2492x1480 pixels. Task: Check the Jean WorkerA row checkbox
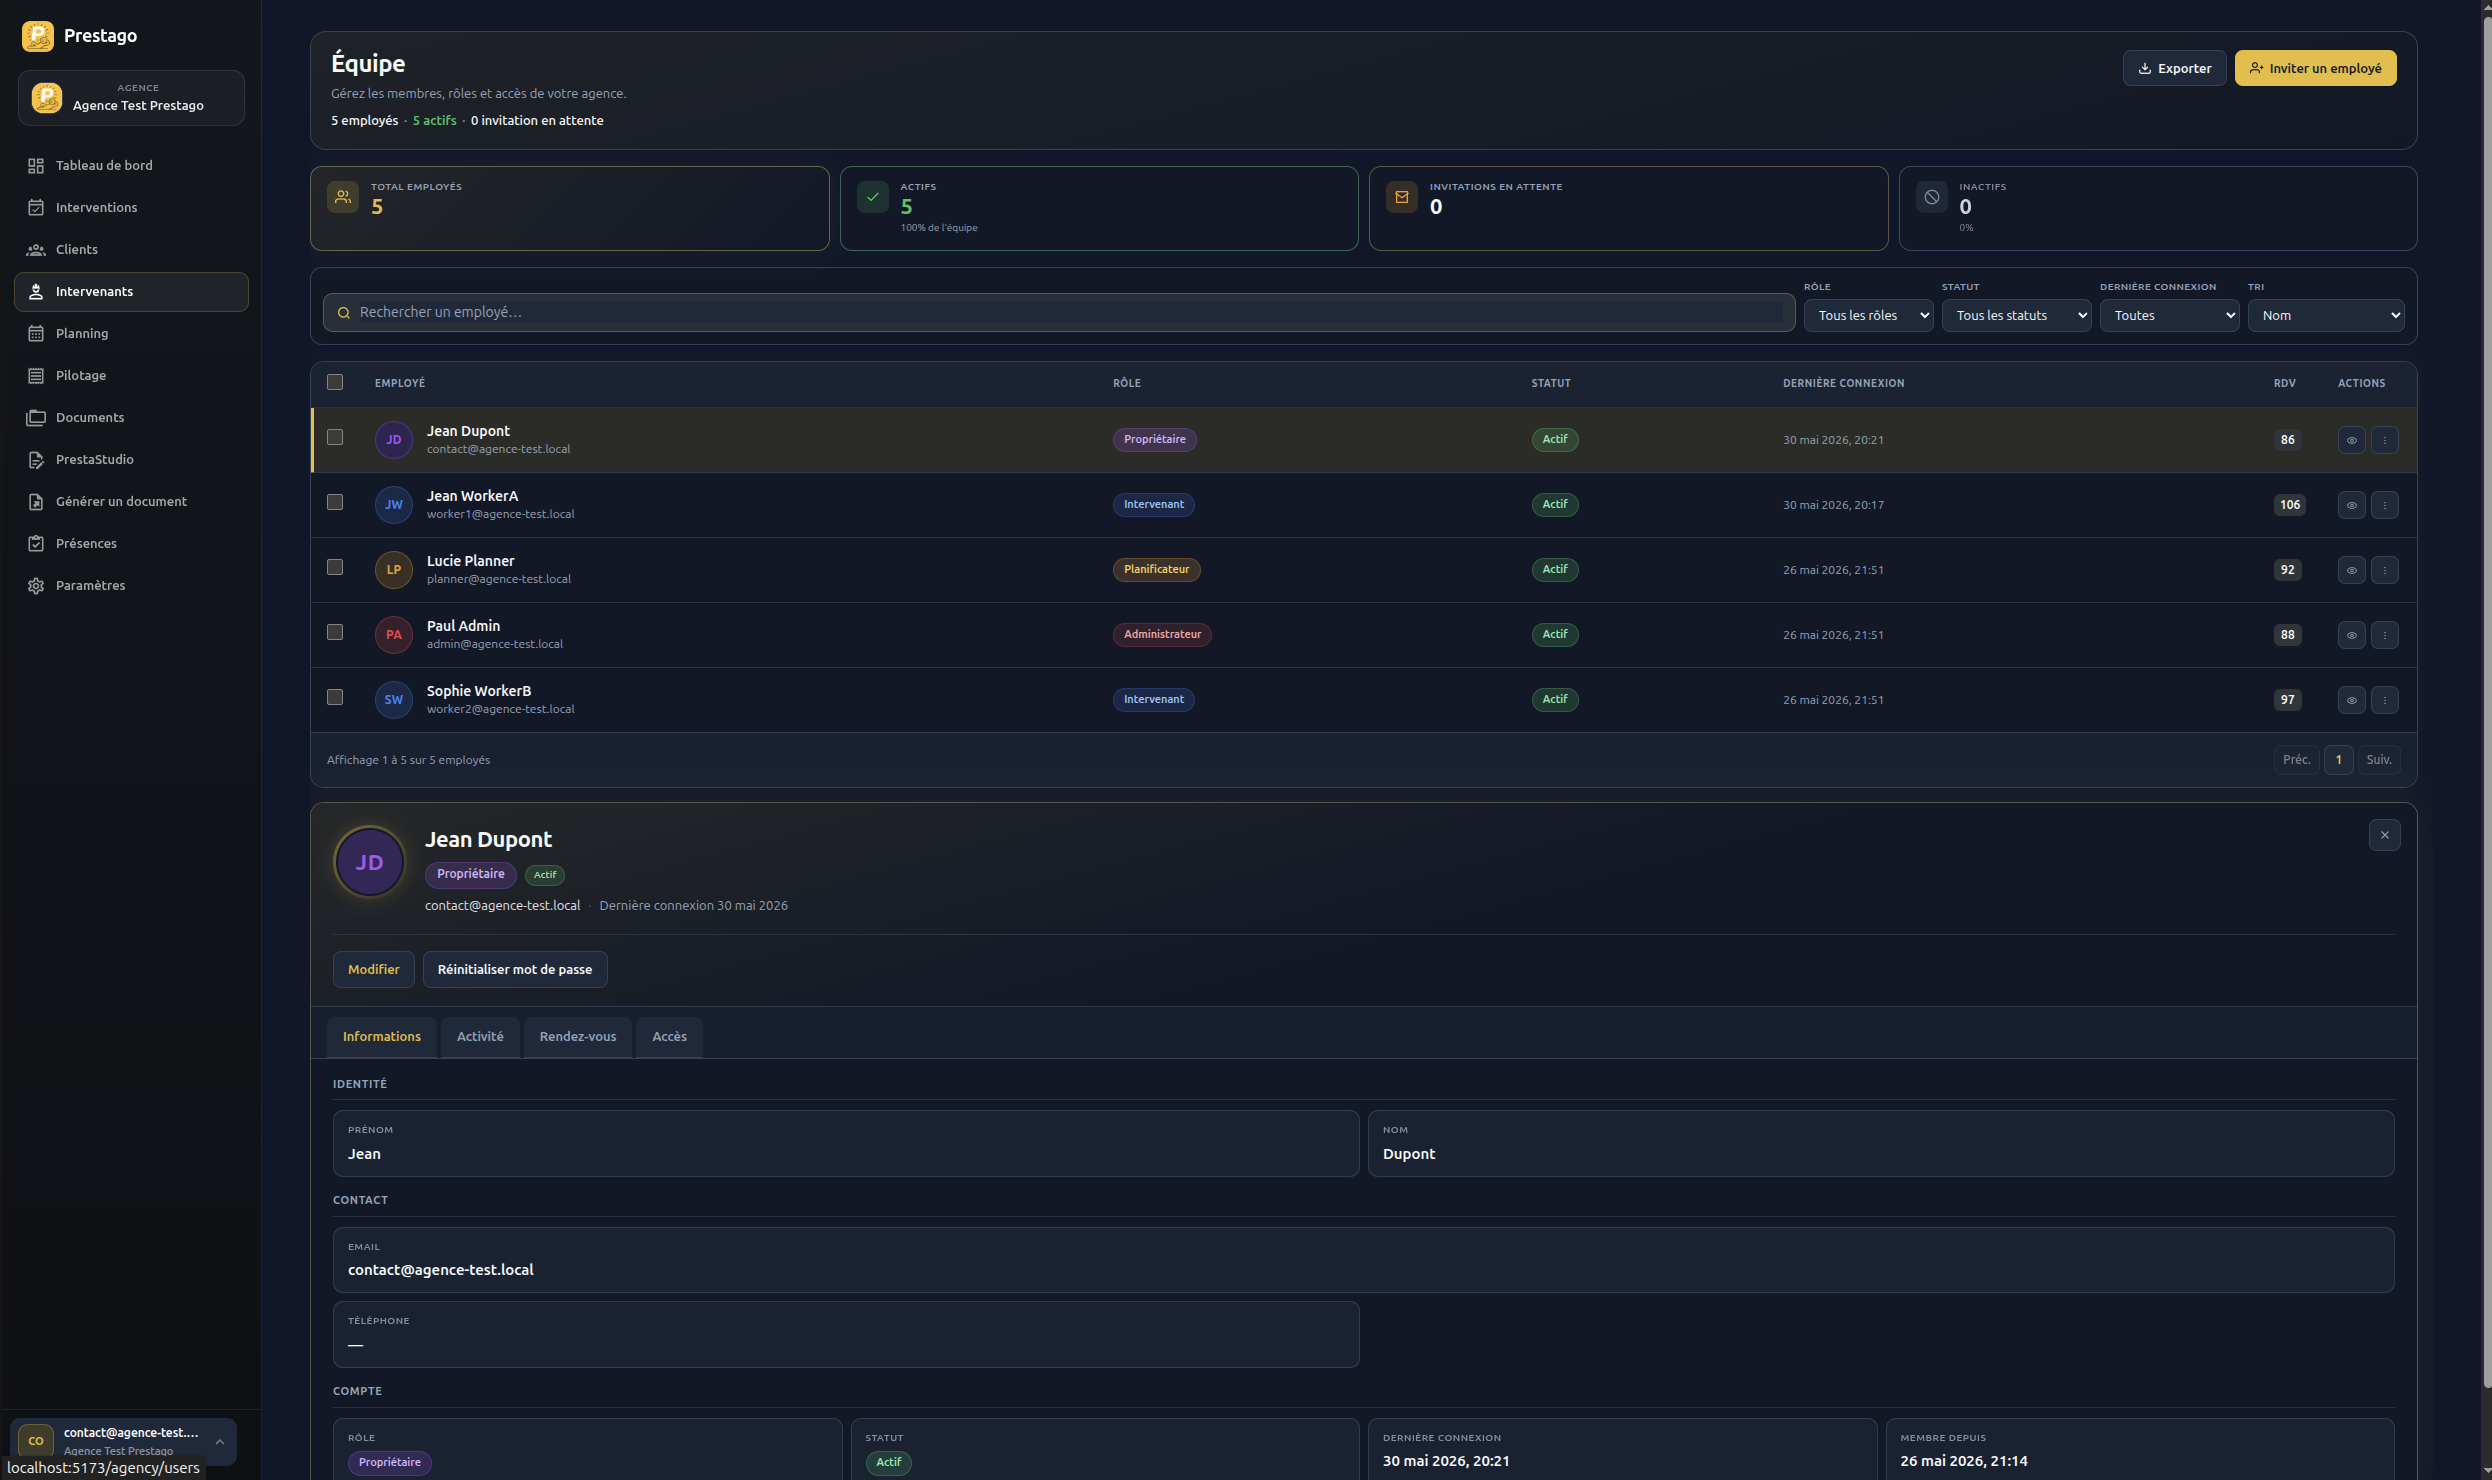(x=335, y=502)
